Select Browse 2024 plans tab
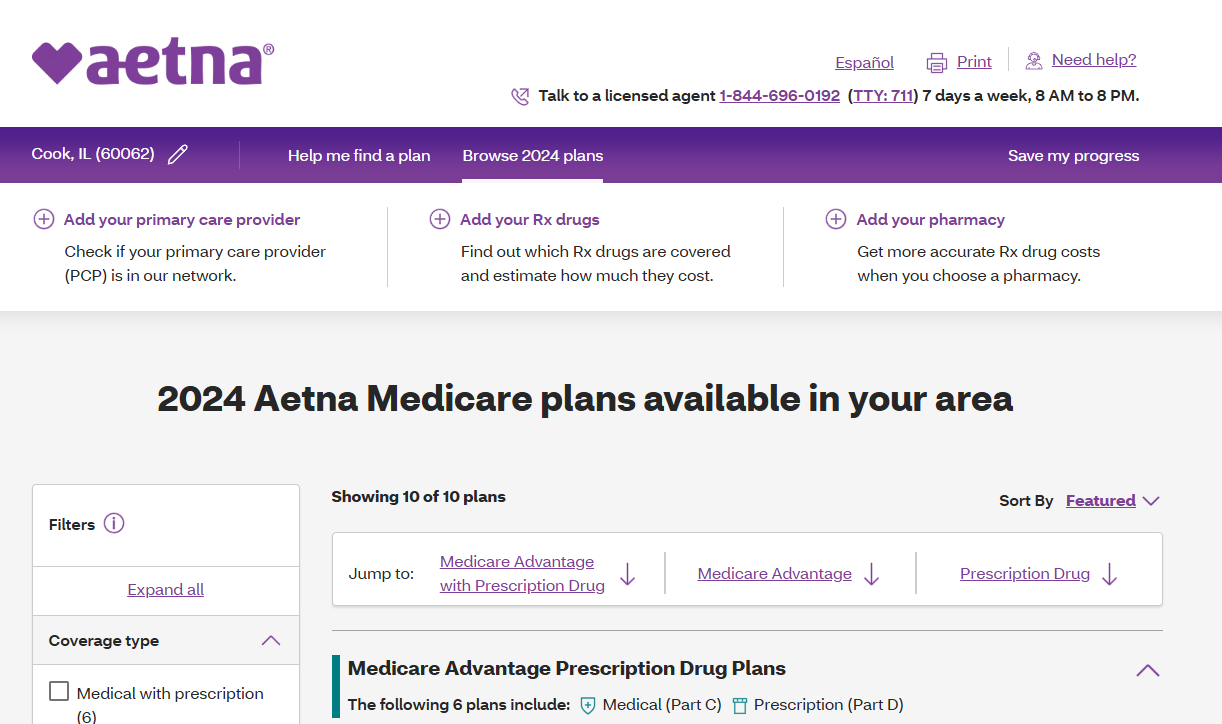This screenshot has height=724, width=1222. 533,155
